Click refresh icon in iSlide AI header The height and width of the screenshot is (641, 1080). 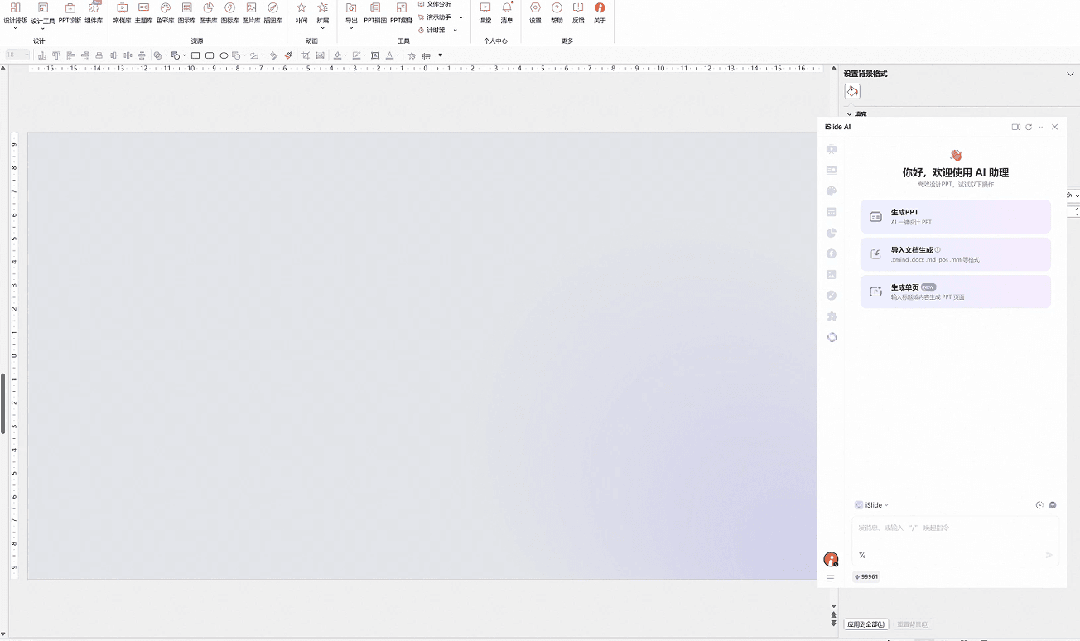click(1028, 127)
